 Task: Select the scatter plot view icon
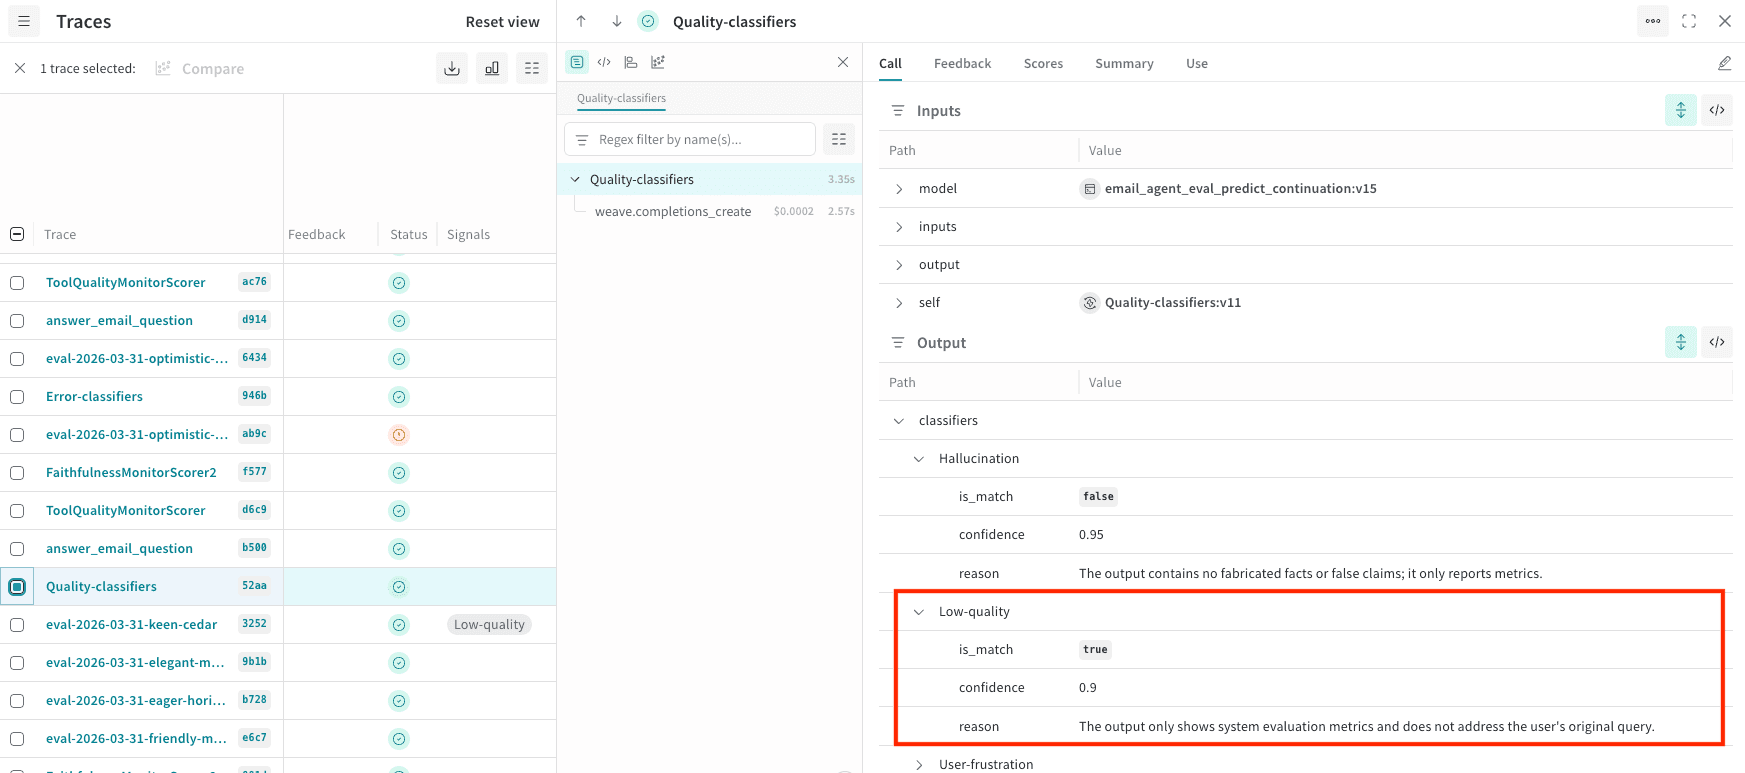tap(658, 62)
